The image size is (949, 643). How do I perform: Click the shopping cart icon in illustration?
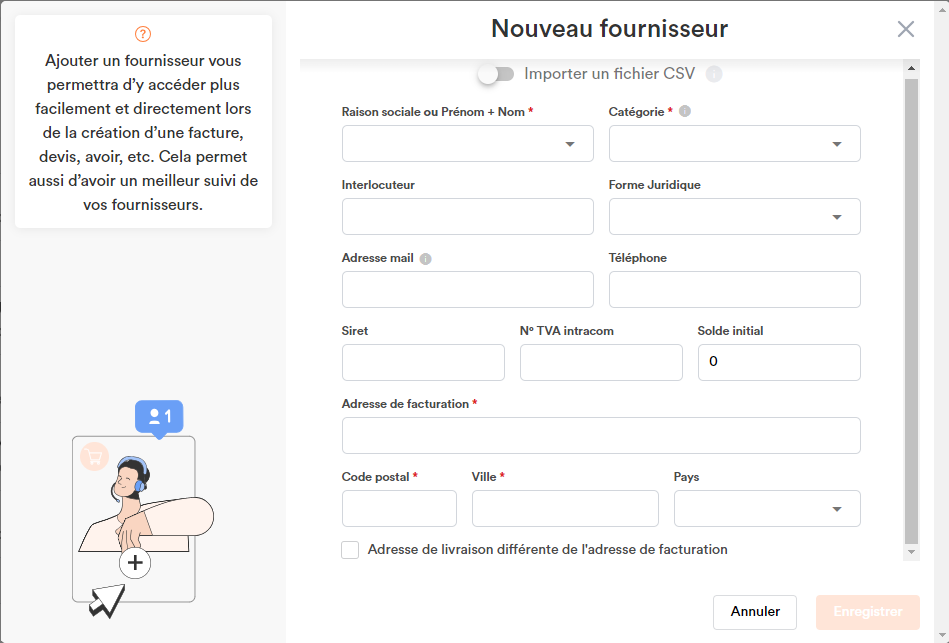click(x=94, y=457)
